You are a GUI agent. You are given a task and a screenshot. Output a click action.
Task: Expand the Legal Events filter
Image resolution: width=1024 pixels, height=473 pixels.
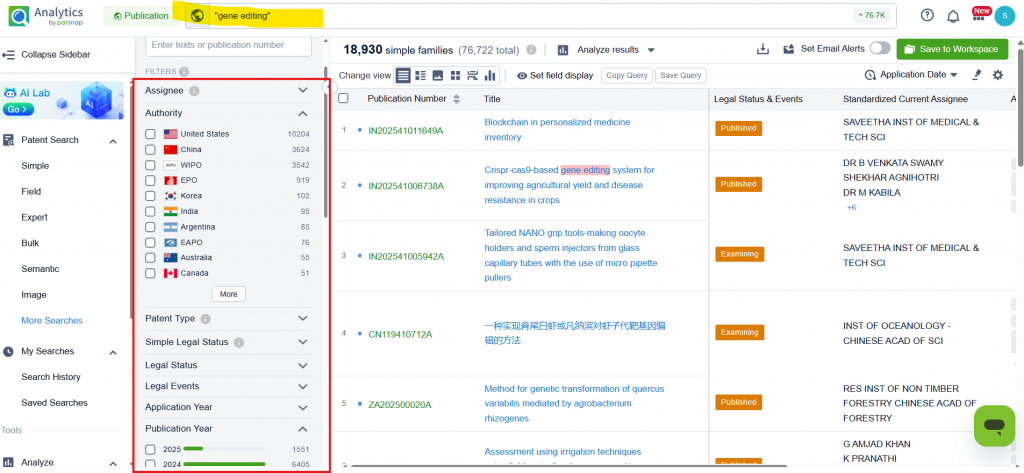coord(302,386)
